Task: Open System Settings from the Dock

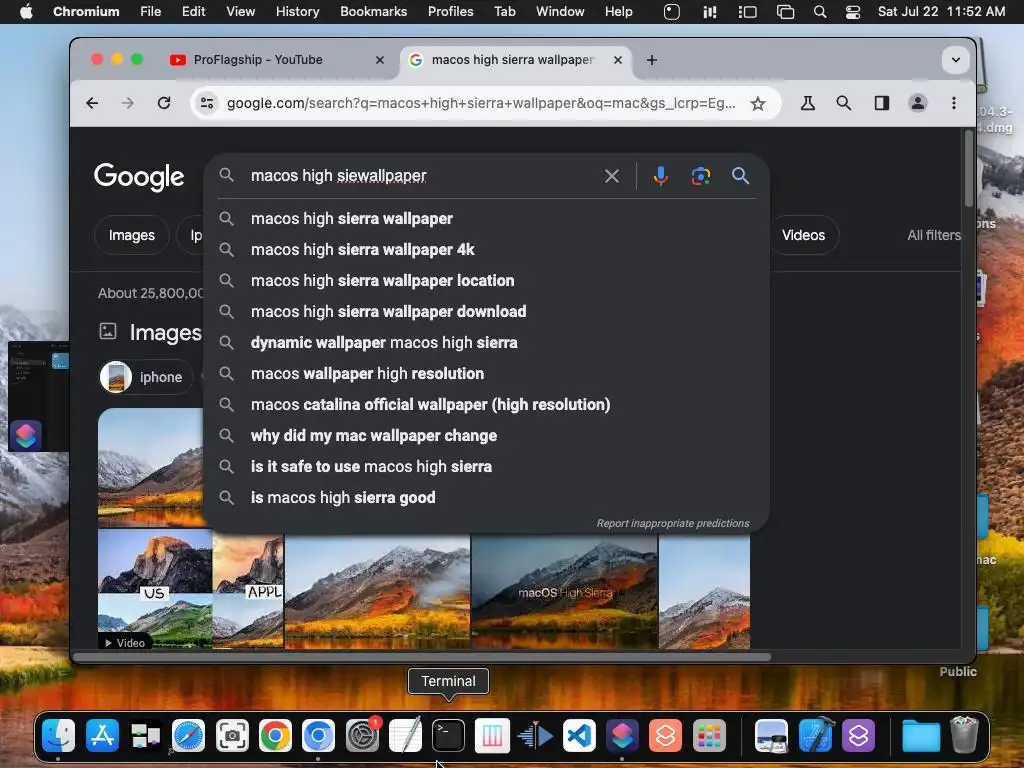Action: pyautogui.click(x=362, y=736)
